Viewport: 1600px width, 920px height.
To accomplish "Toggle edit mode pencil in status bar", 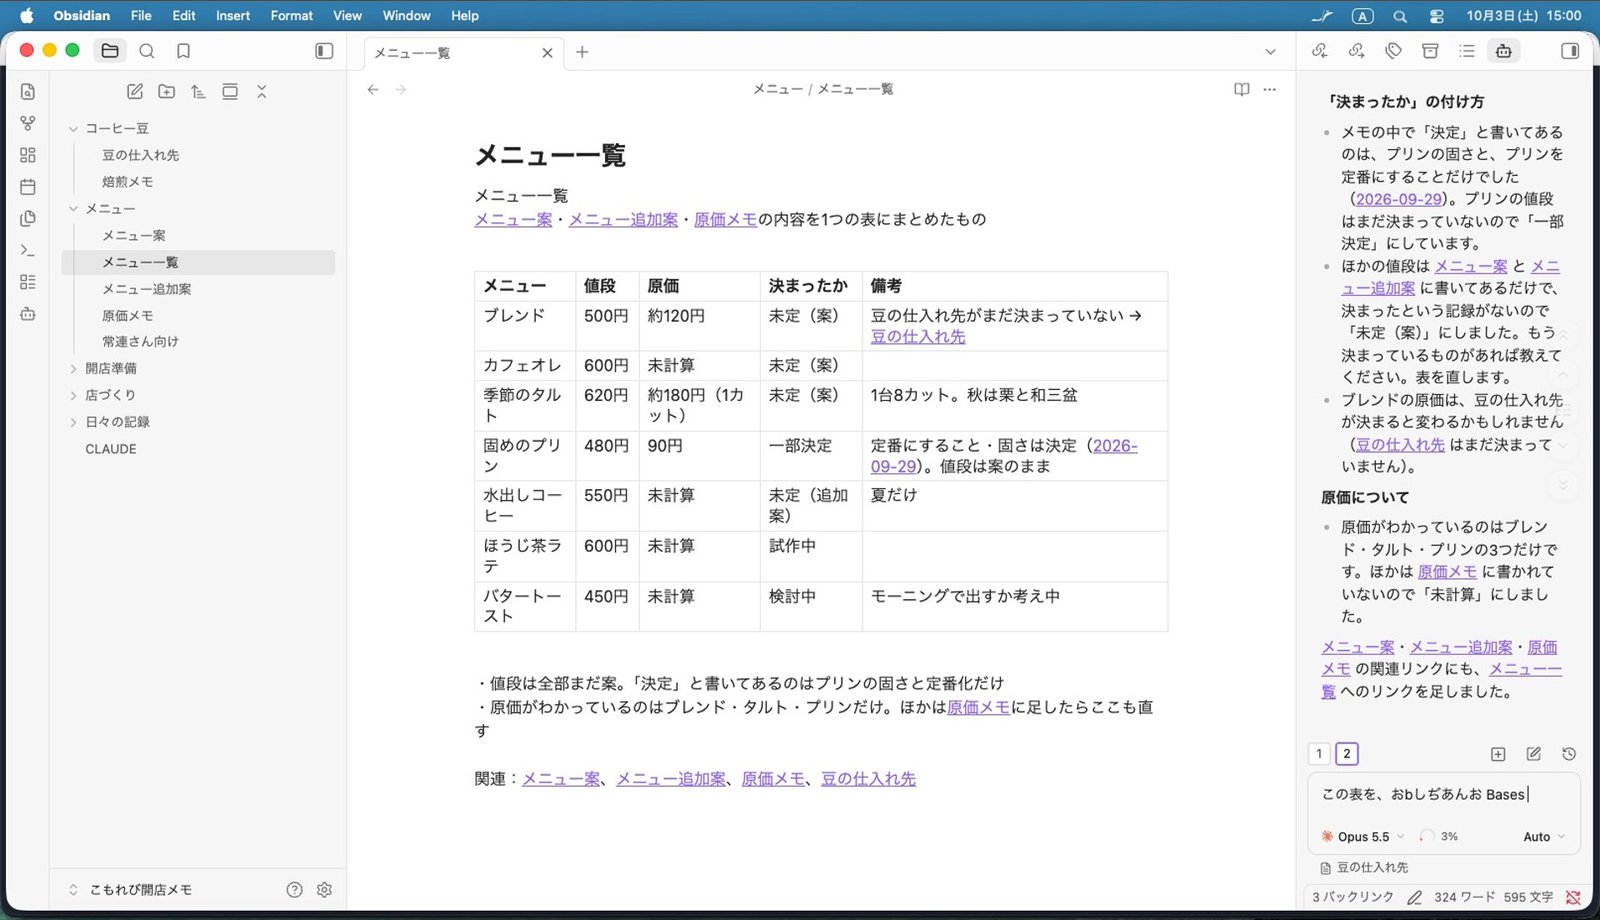I will [1414, 897].
